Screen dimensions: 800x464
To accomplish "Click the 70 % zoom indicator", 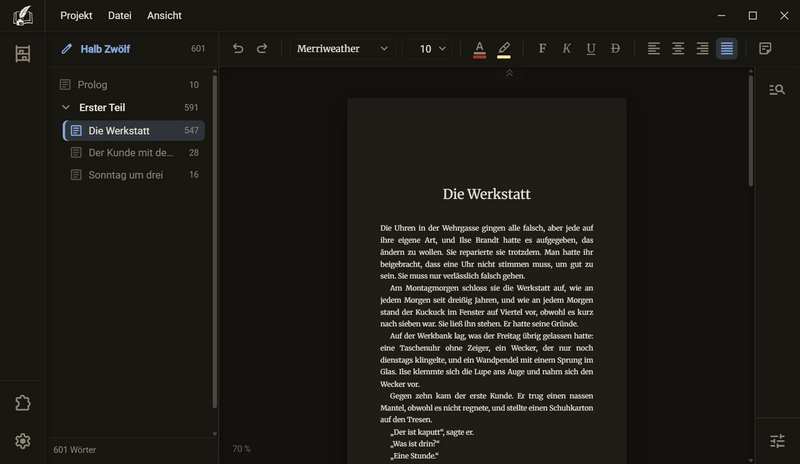I will tap(241, 449).
